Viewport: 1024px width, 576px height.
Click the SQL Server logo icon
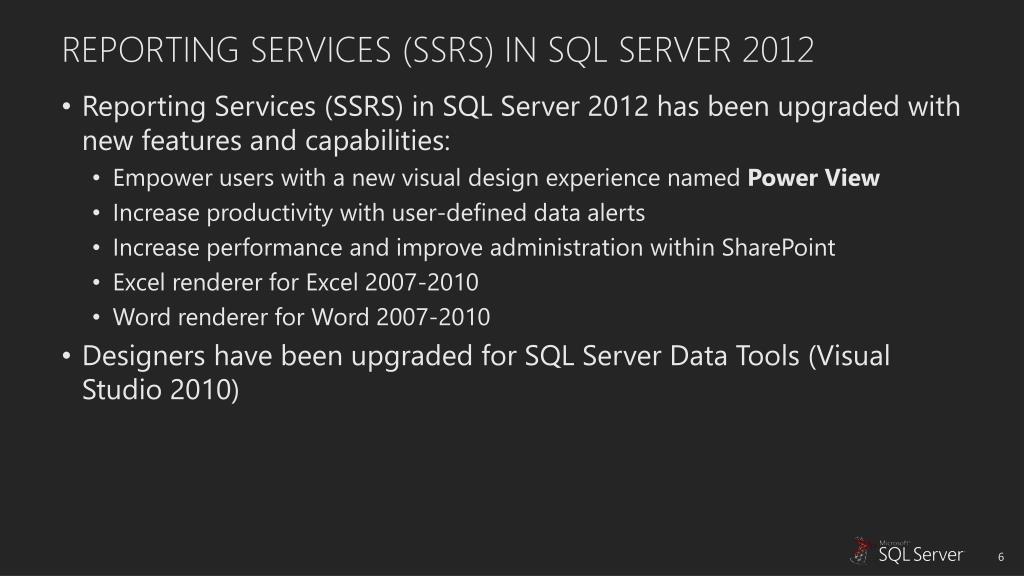[861, 550]
